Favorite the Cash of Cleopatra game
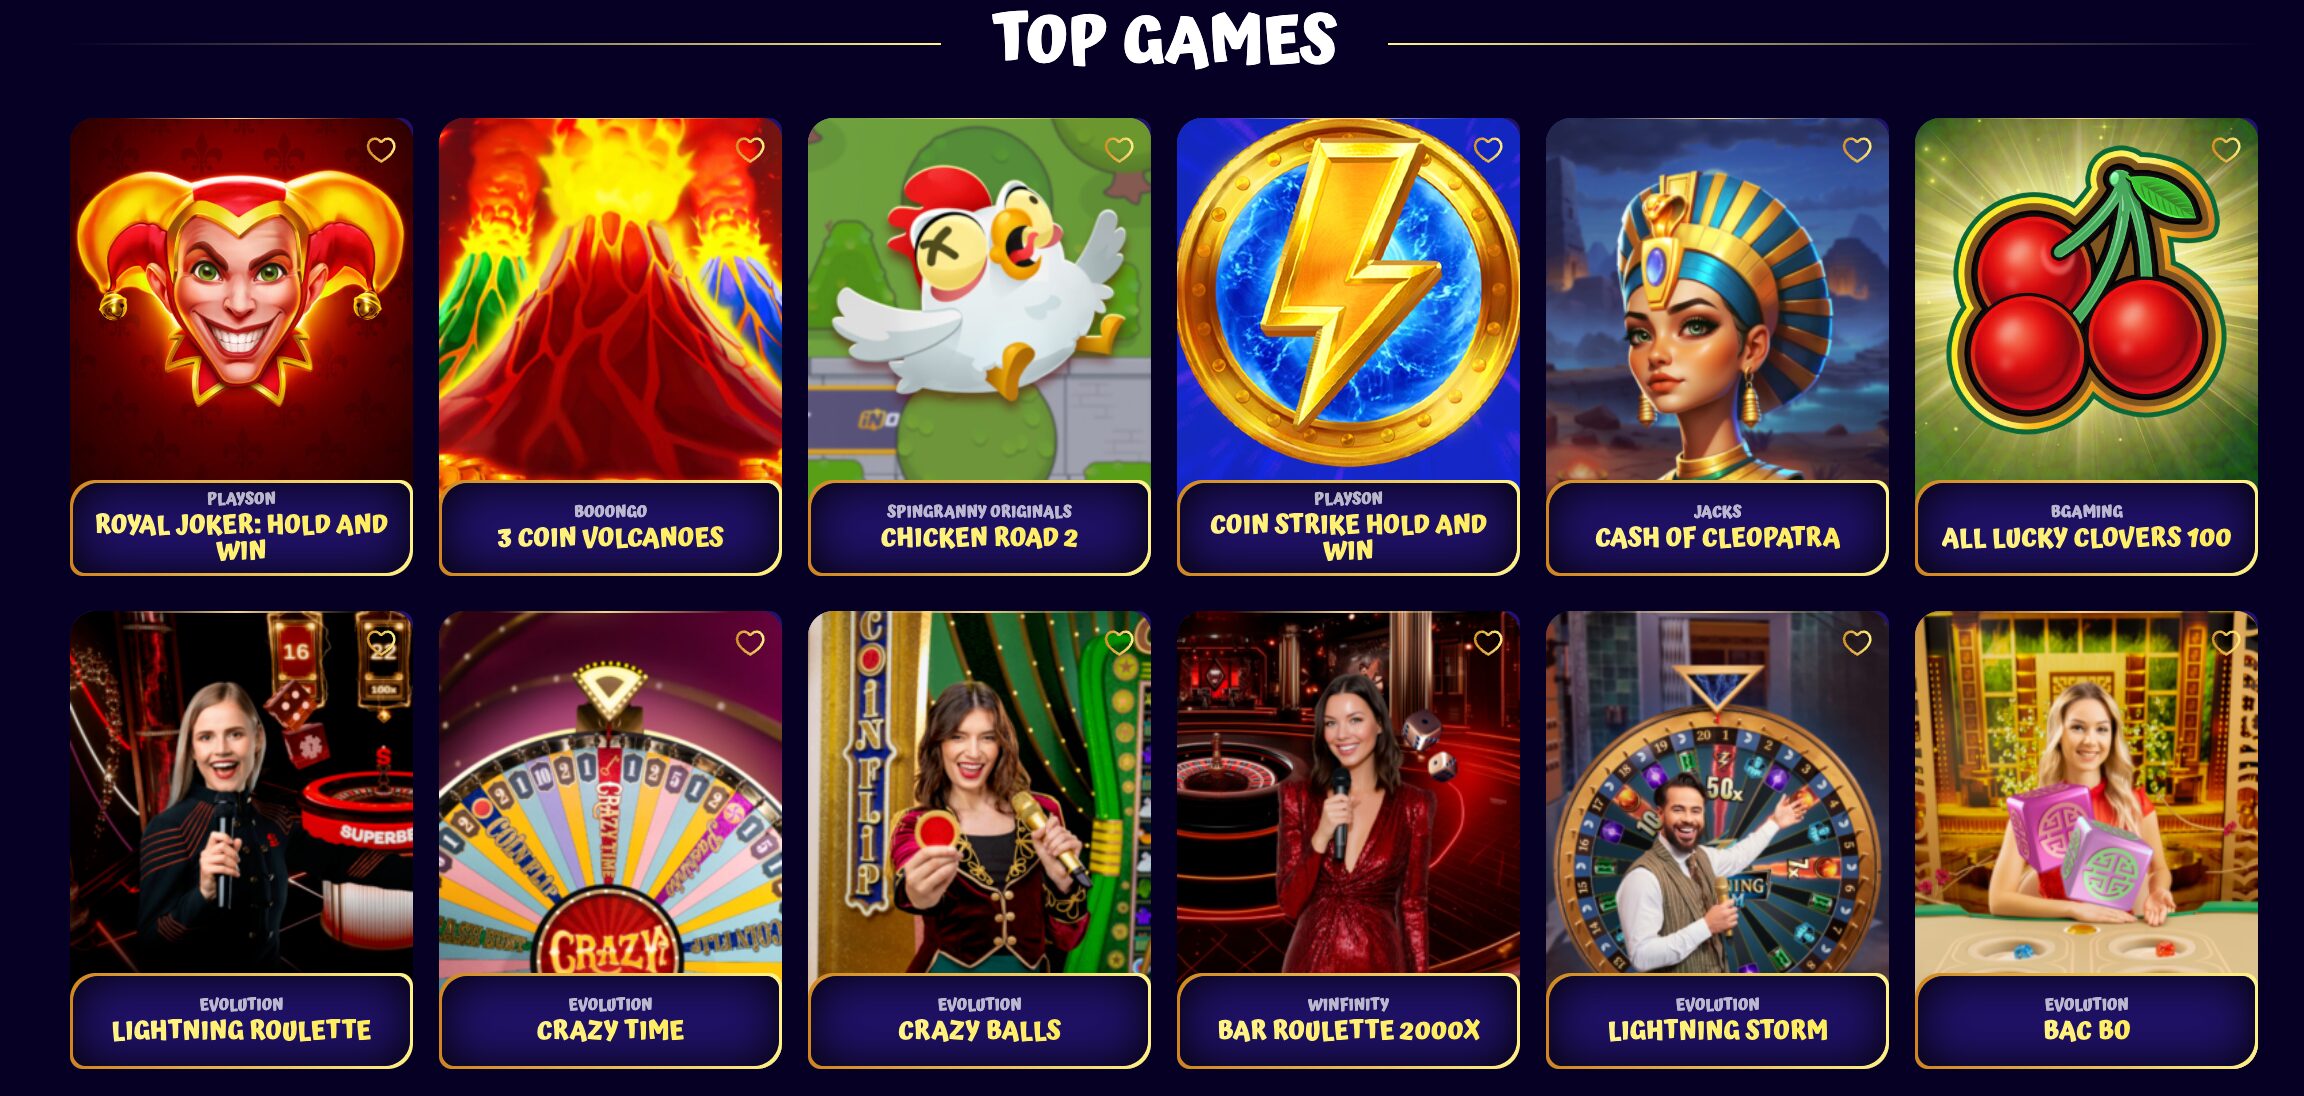This screenshot has height=1096, width=2304. (x=1857, y=150)
